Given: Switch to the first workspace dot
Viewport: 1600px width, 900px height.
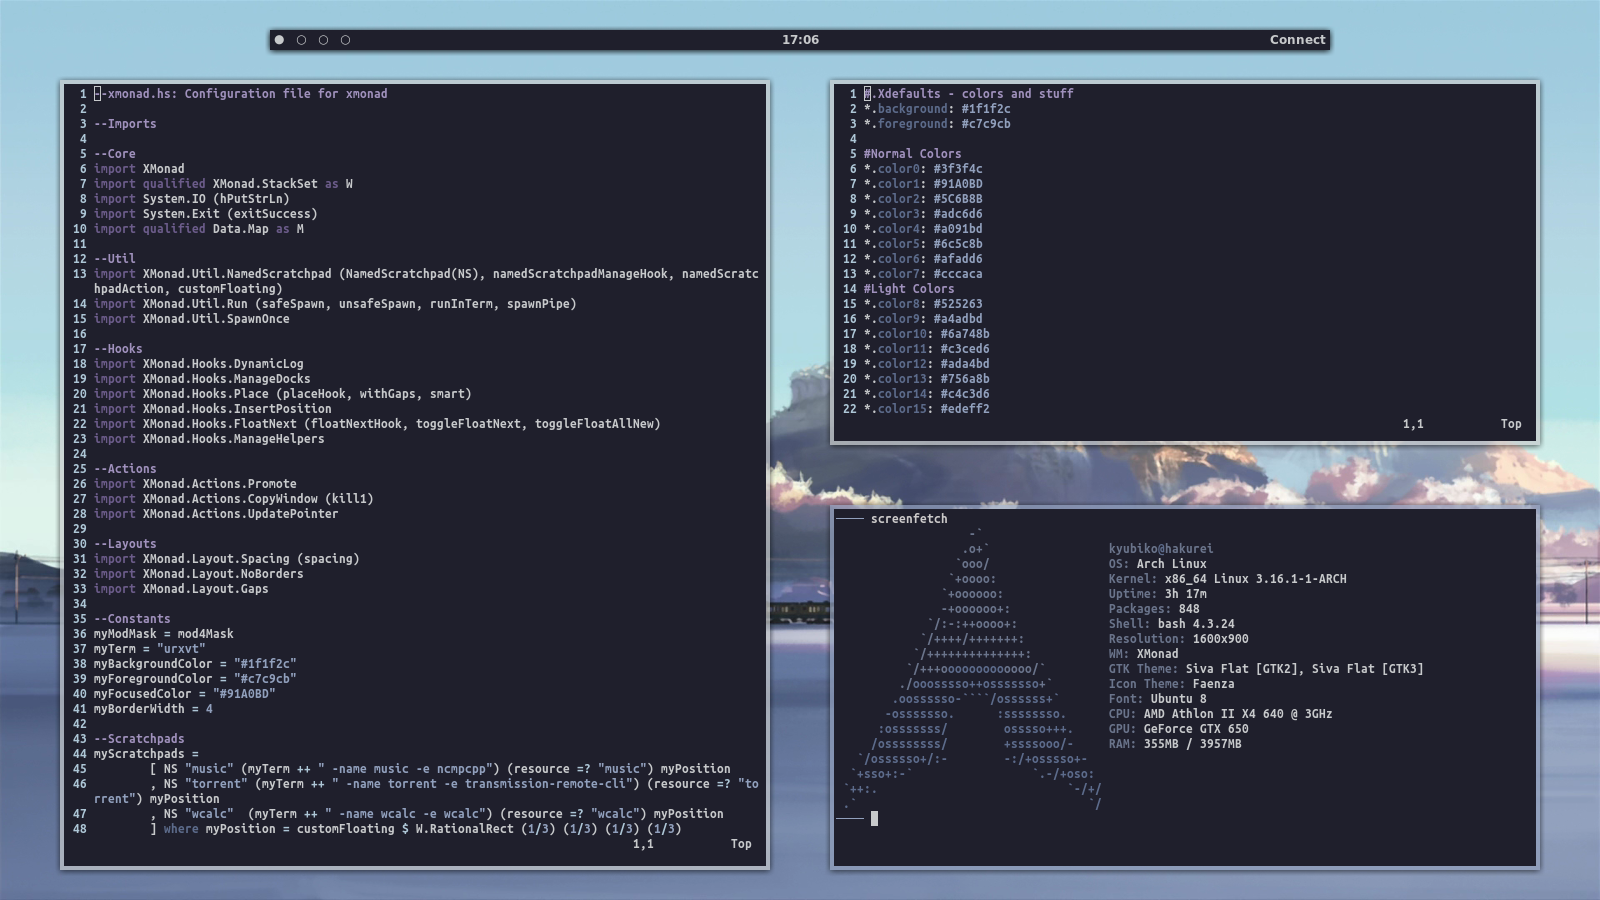Looking at the screenshot, I should pos(279,40).
